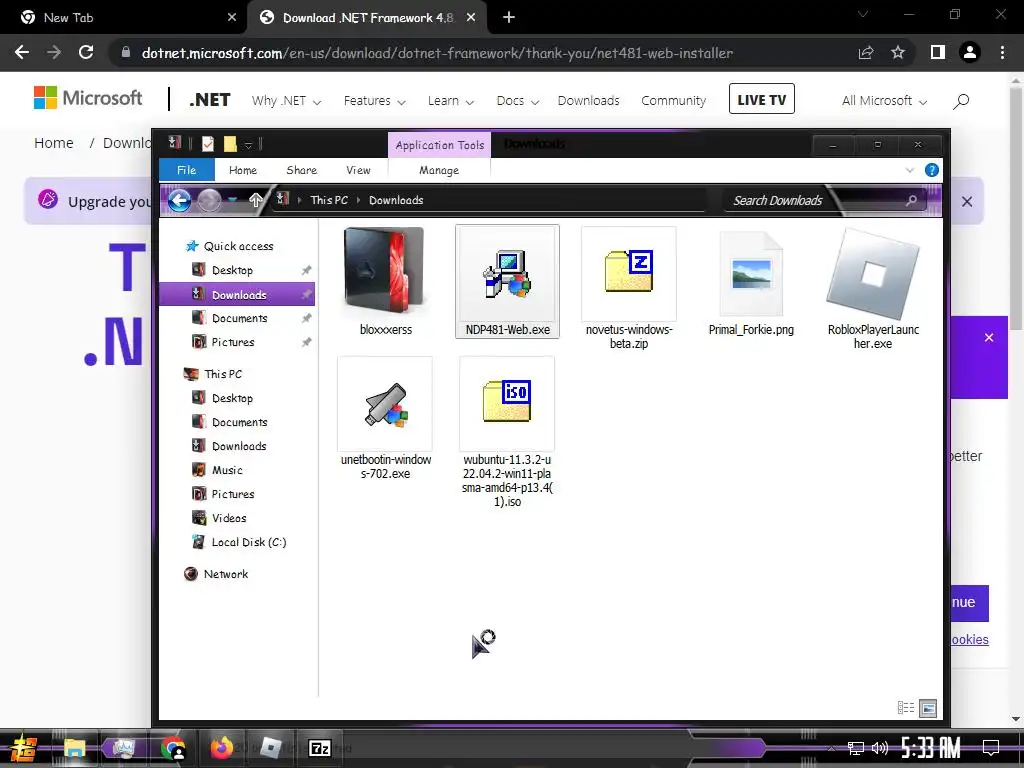The image size is (1024, 768).
Task: Expand the Learn dropdown menu
Action: tap(451, 101)
